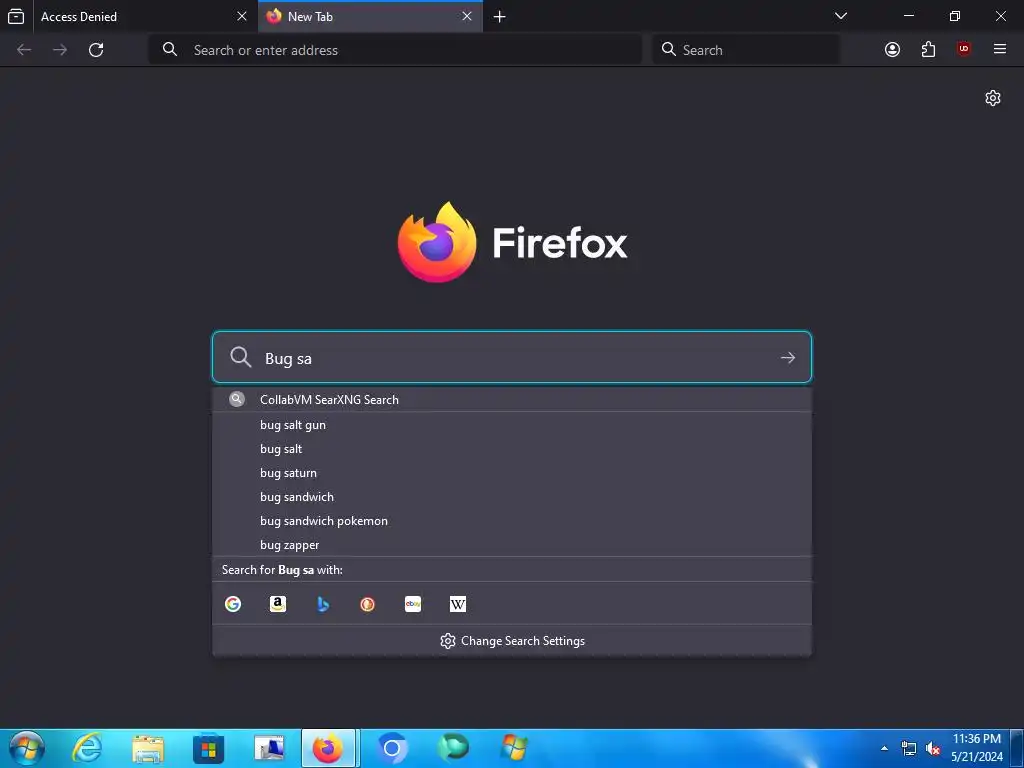
Task: Open File Explorer from taskbar
Action: tap(148, 748)
